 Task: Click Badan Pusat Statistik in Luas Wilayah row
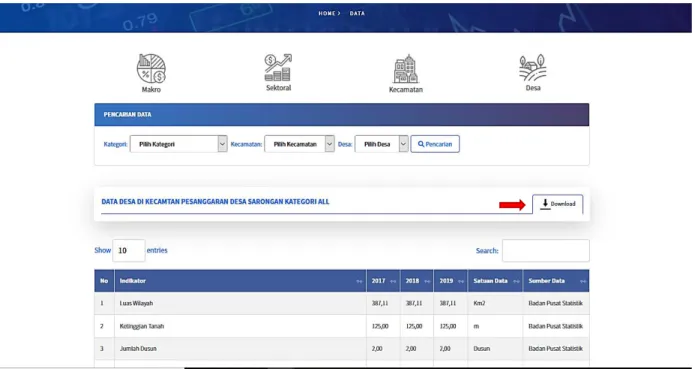[555, 303]
